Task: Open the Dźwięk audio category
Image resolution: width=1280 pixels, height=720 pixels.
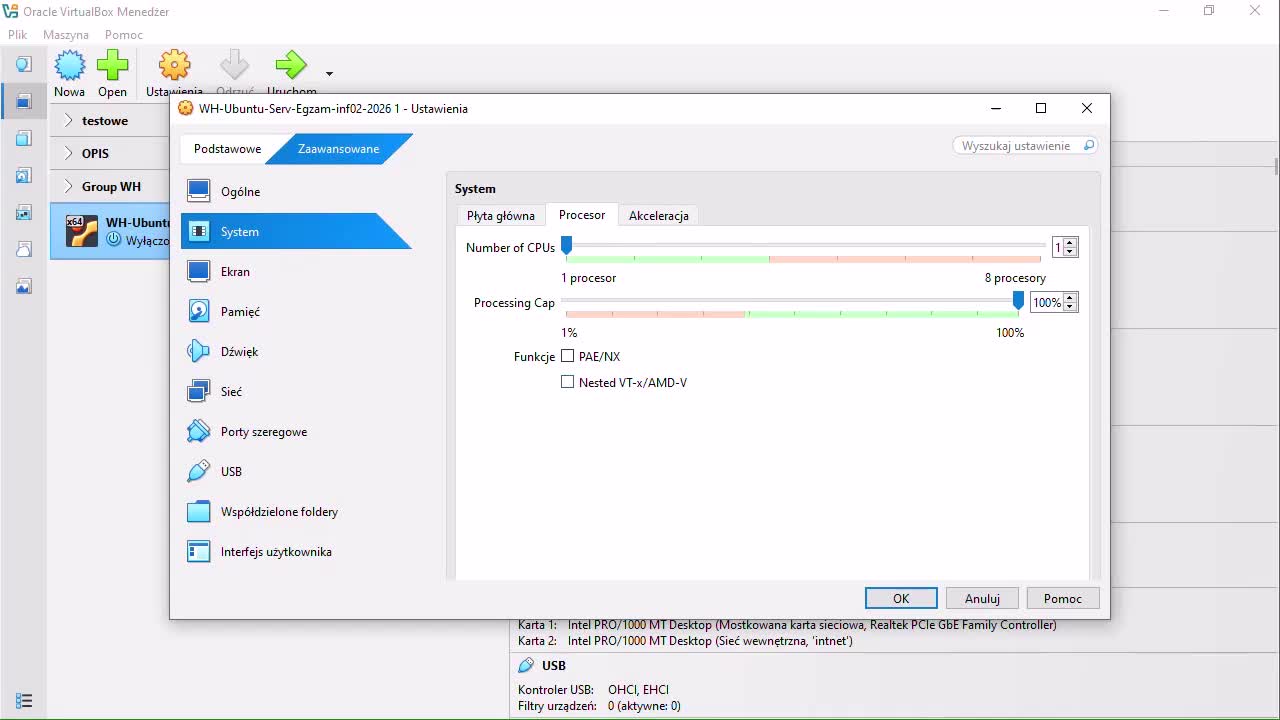Action: click(296, 352)
